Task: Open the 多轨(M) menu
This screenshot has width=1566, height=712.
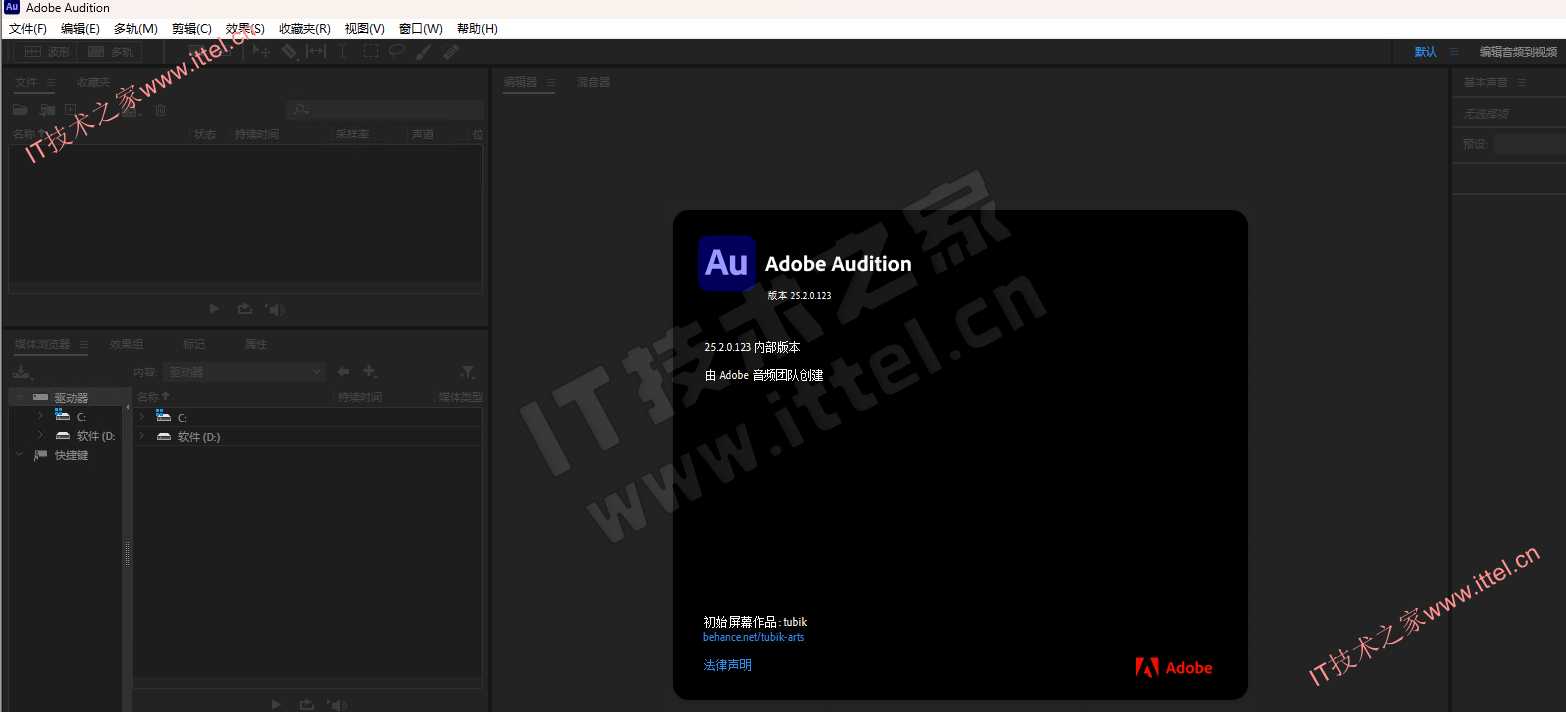Action: (x=136, y=29)
